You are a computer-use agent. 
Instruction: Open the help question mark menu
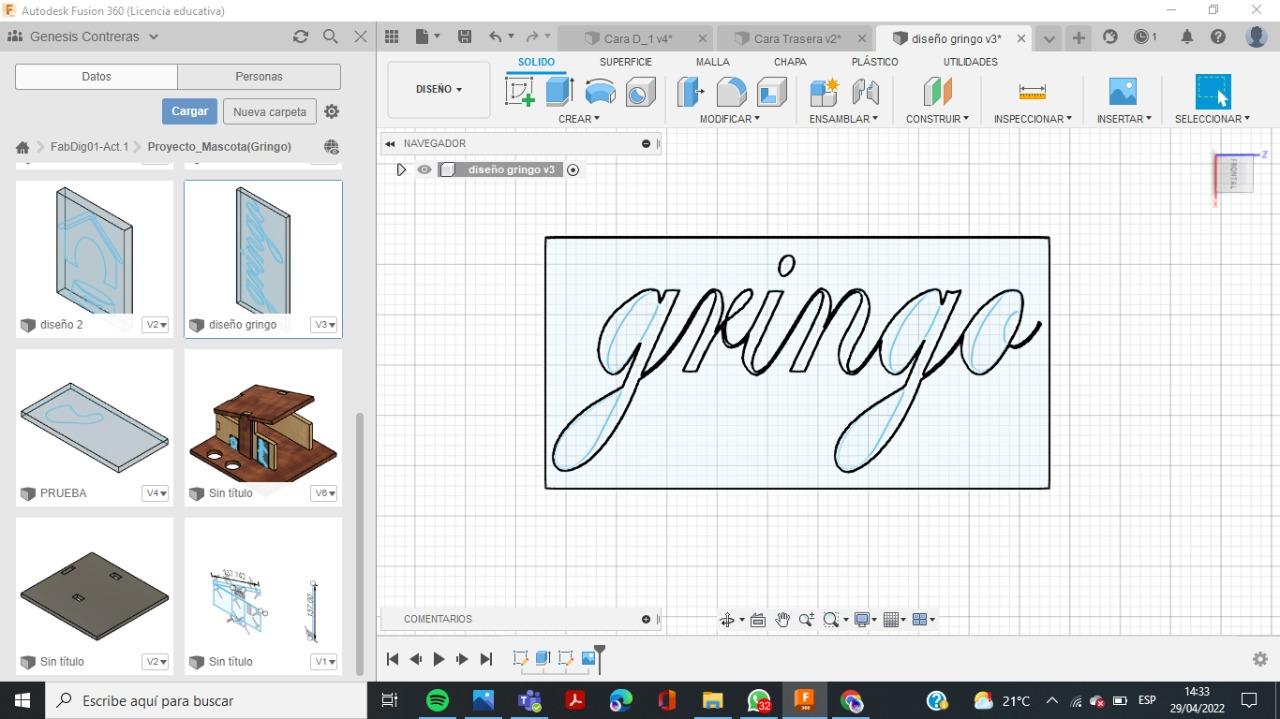click(x=1218, y=37)
